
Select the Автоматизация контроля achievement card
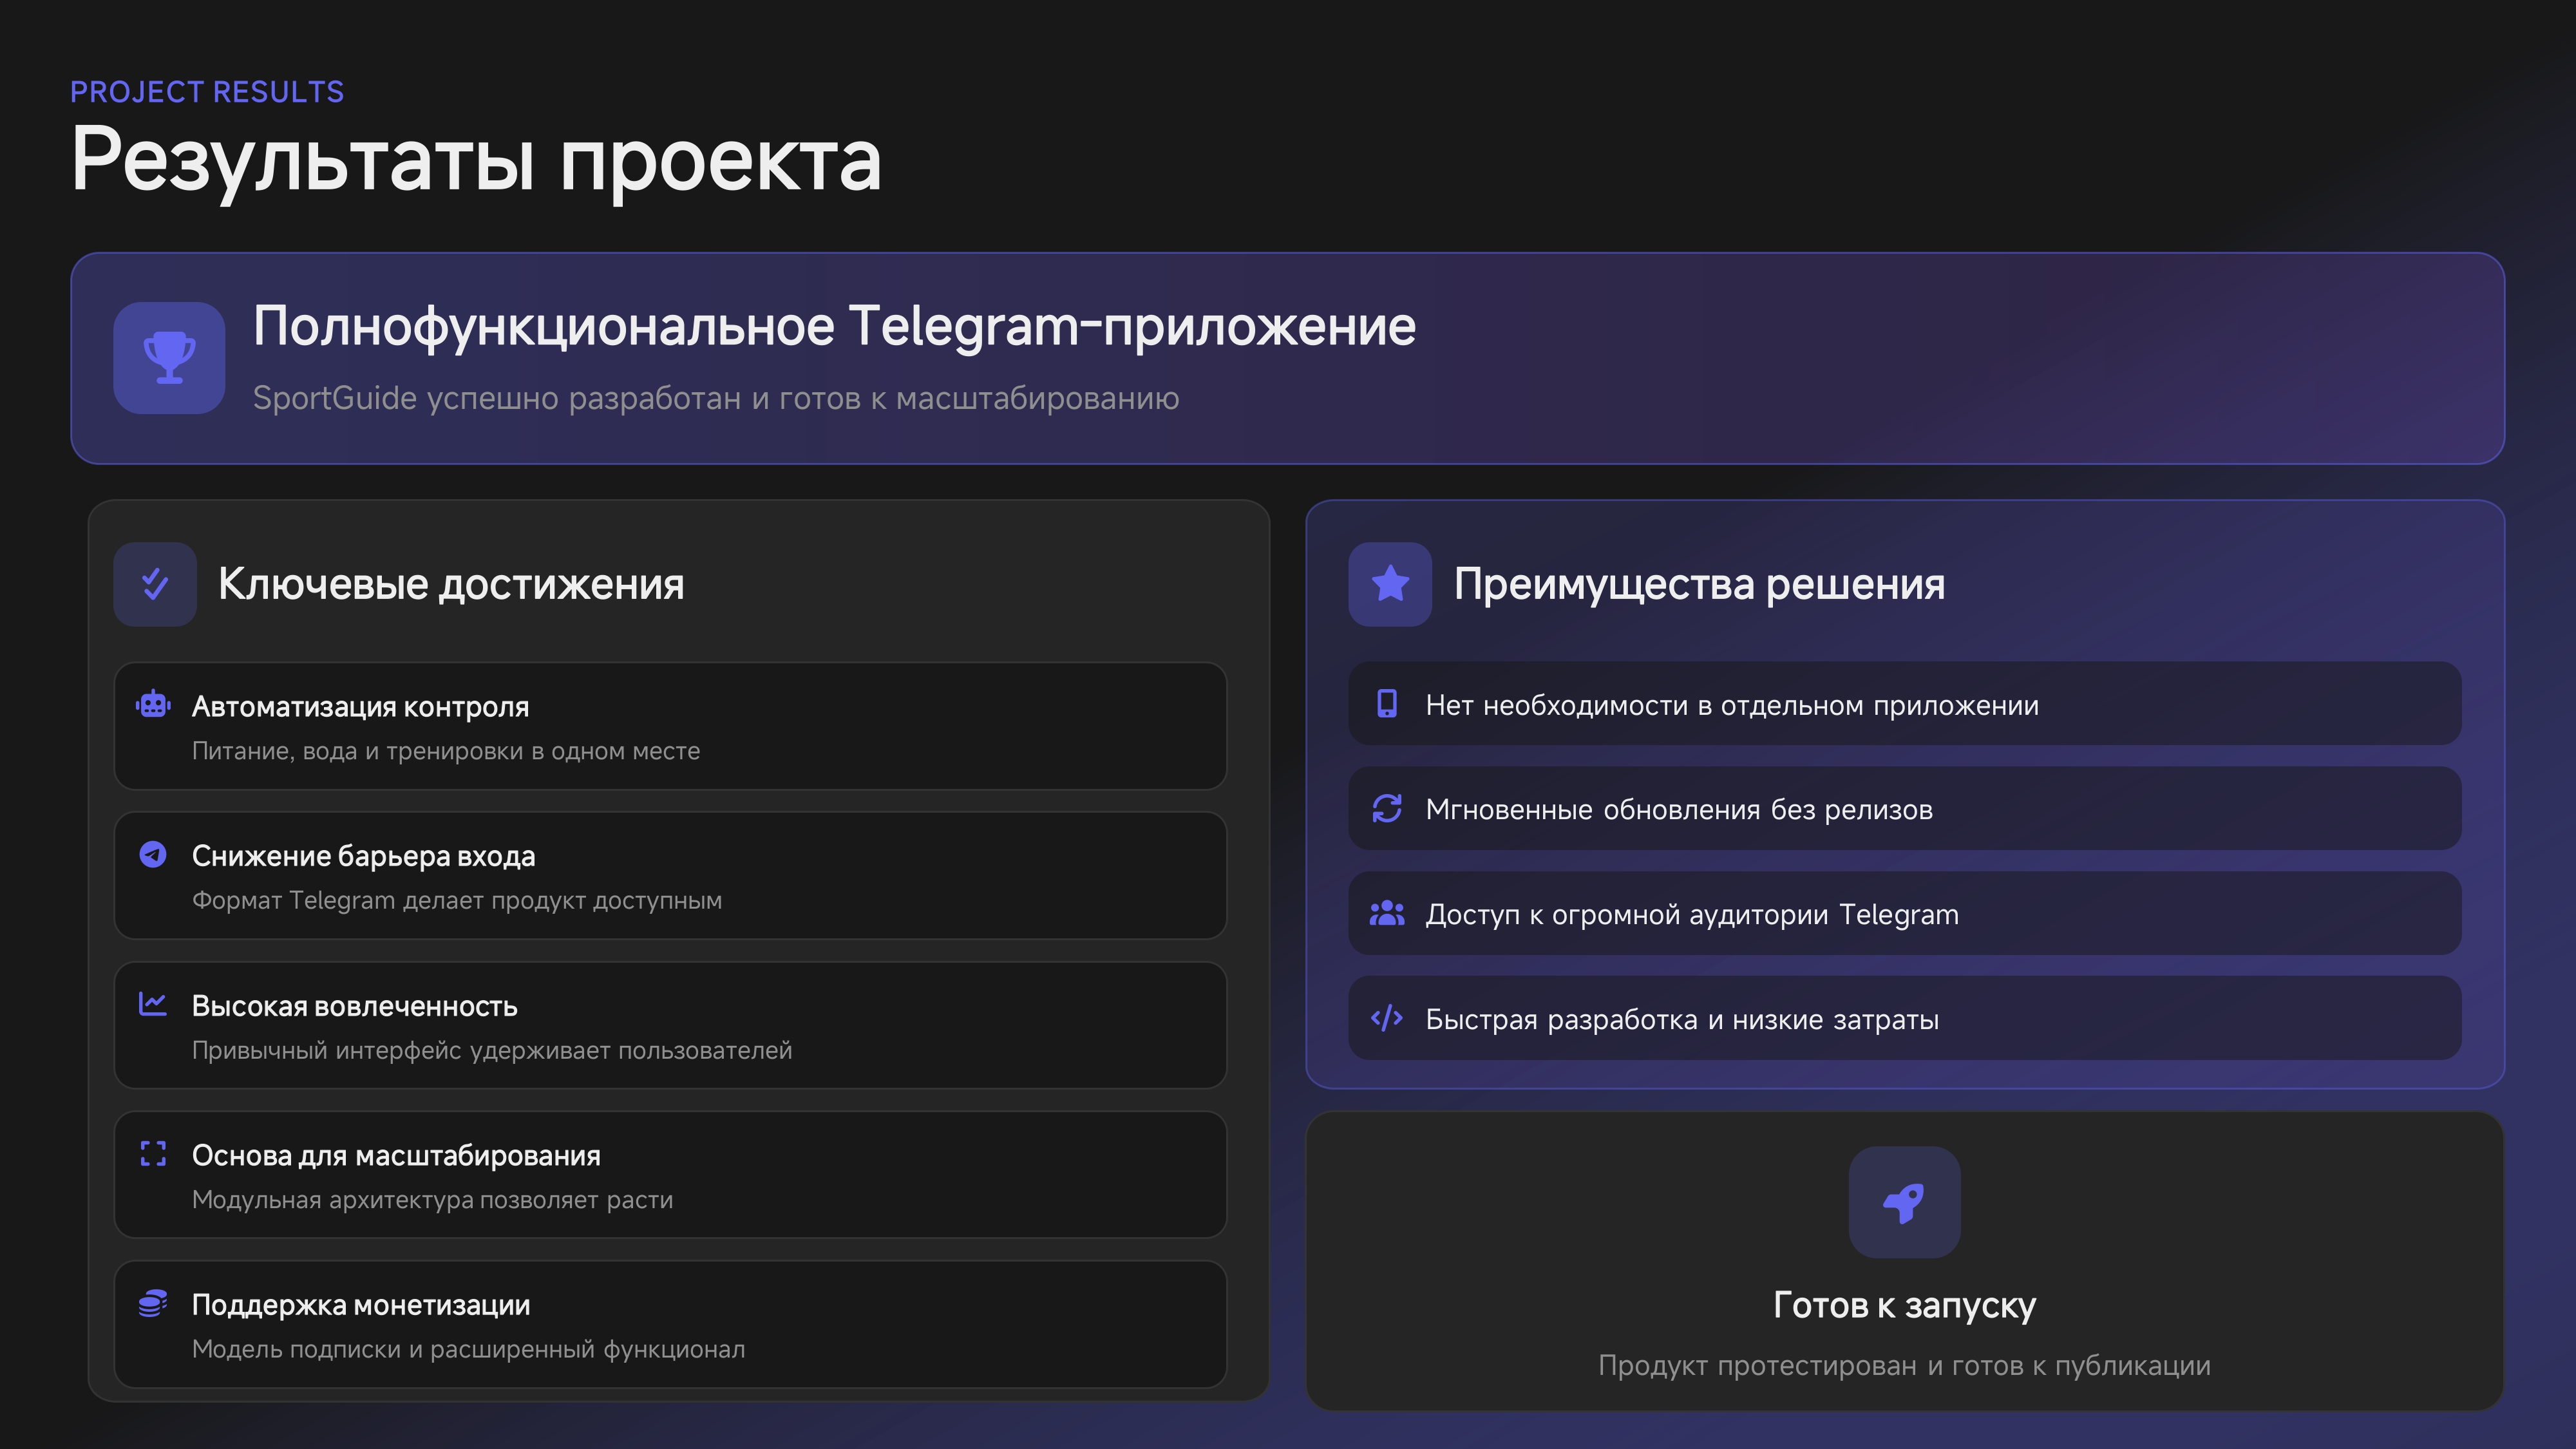[670, 726]
